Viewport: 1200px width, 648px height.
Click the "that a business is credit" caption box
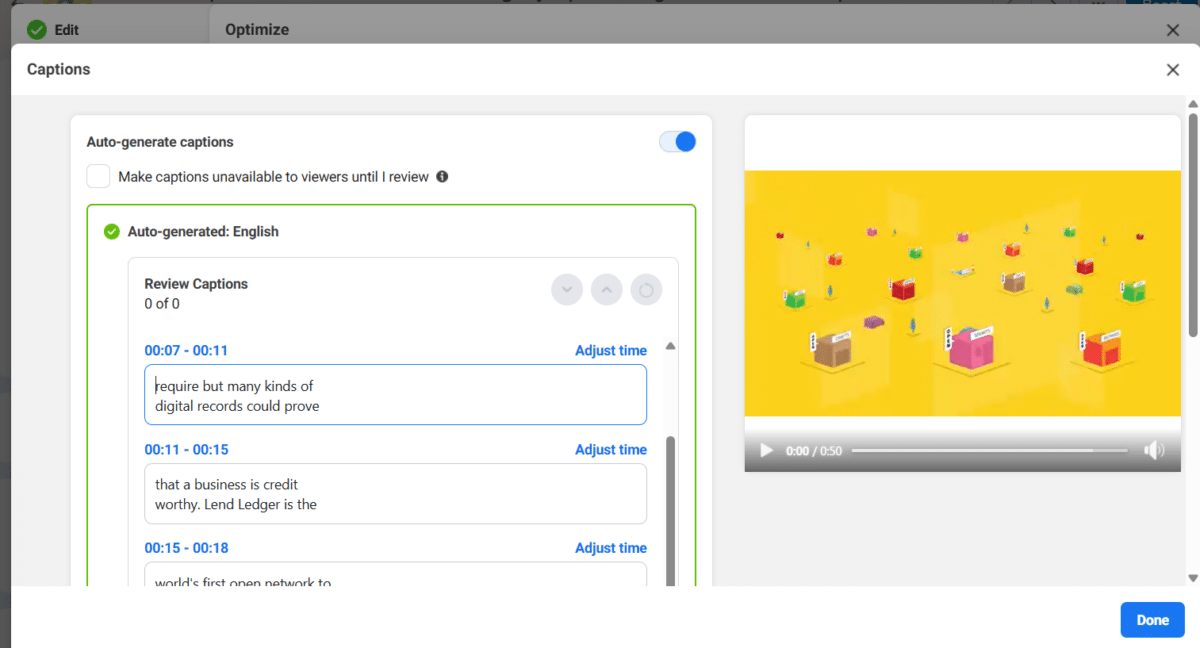[395, 494]
